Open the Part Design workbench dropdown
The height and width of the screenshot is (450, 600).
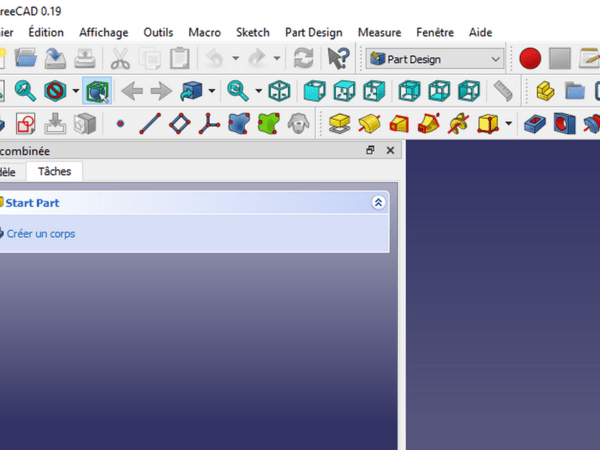pos(435,59)
